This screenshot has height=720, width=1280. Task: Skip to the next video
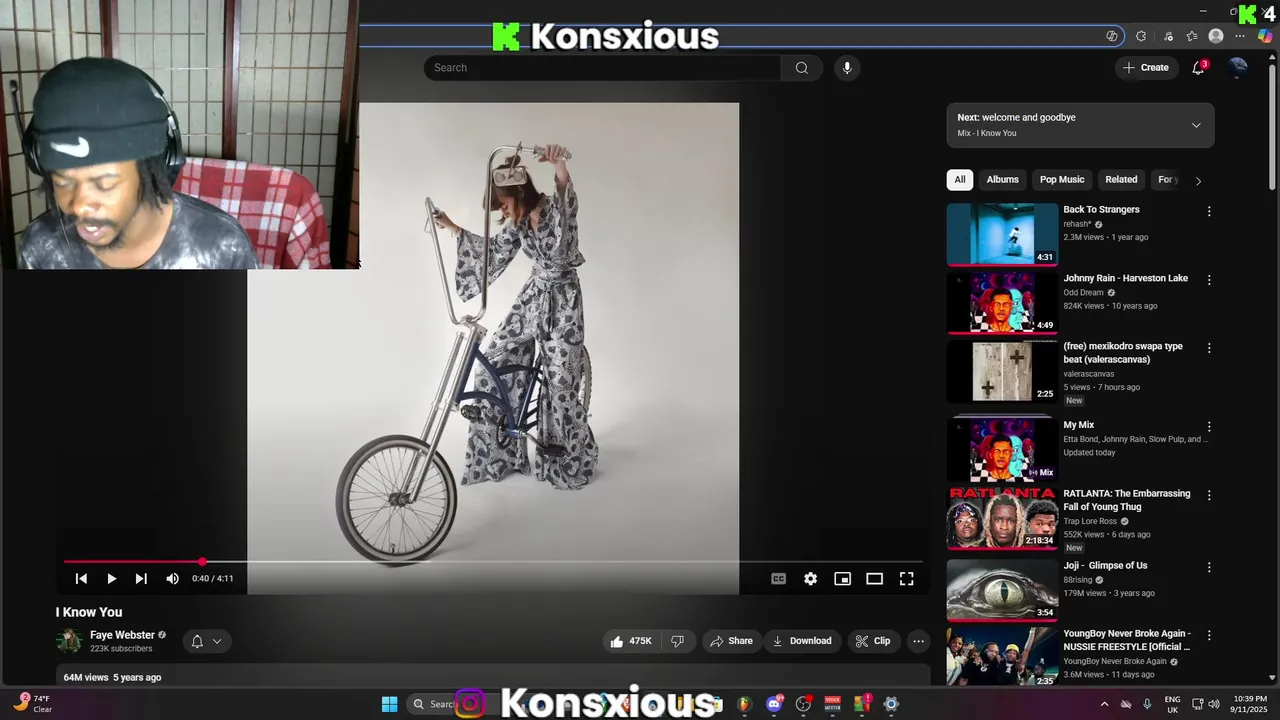(141, 578)
